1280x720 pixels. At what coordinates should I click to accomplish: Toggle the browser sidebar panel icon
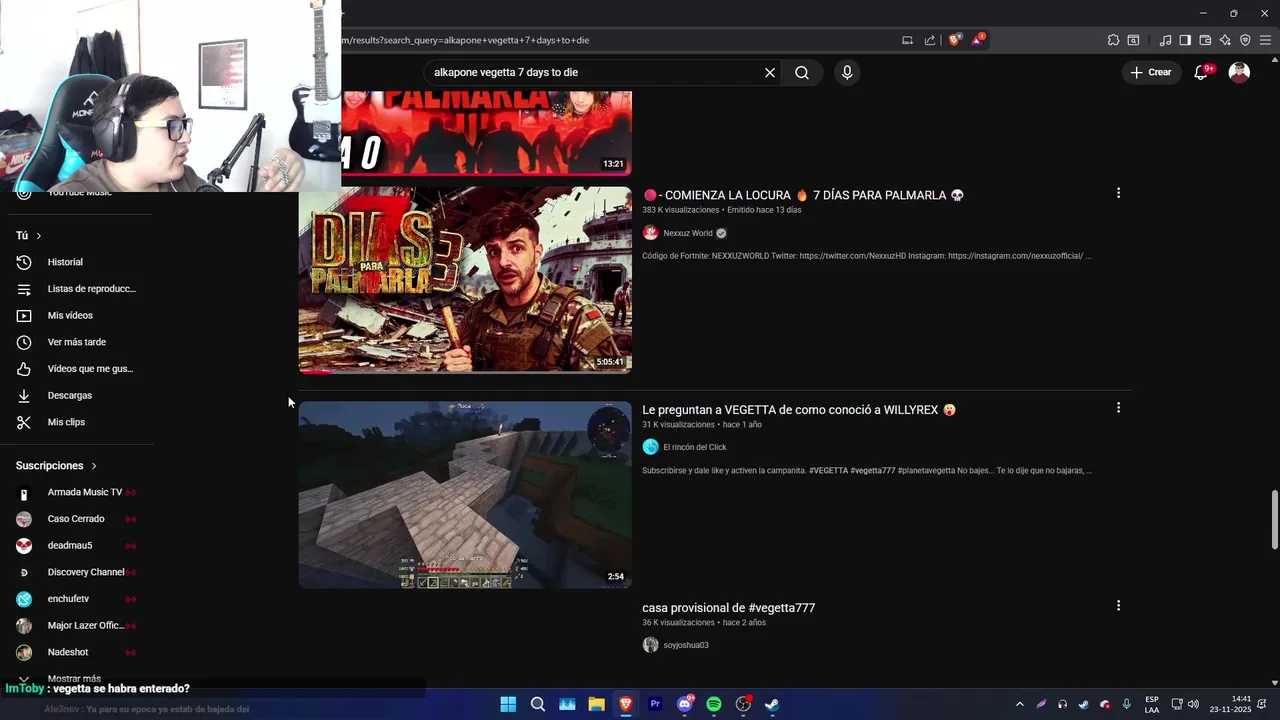pyautogui.click(x=1185, y=40)
